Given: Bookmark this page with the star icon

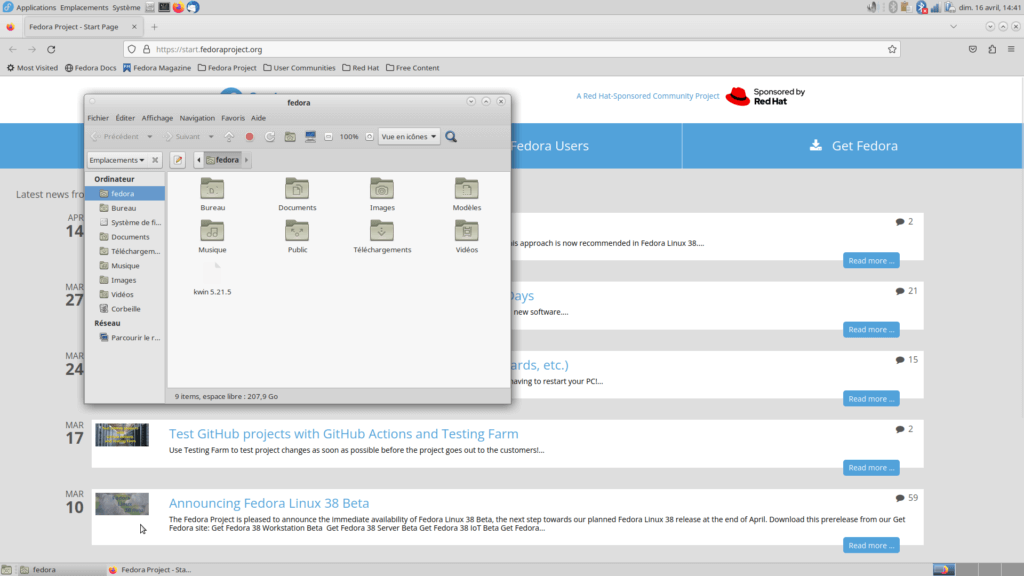Looking at the screenshot, I should (892, 49).
